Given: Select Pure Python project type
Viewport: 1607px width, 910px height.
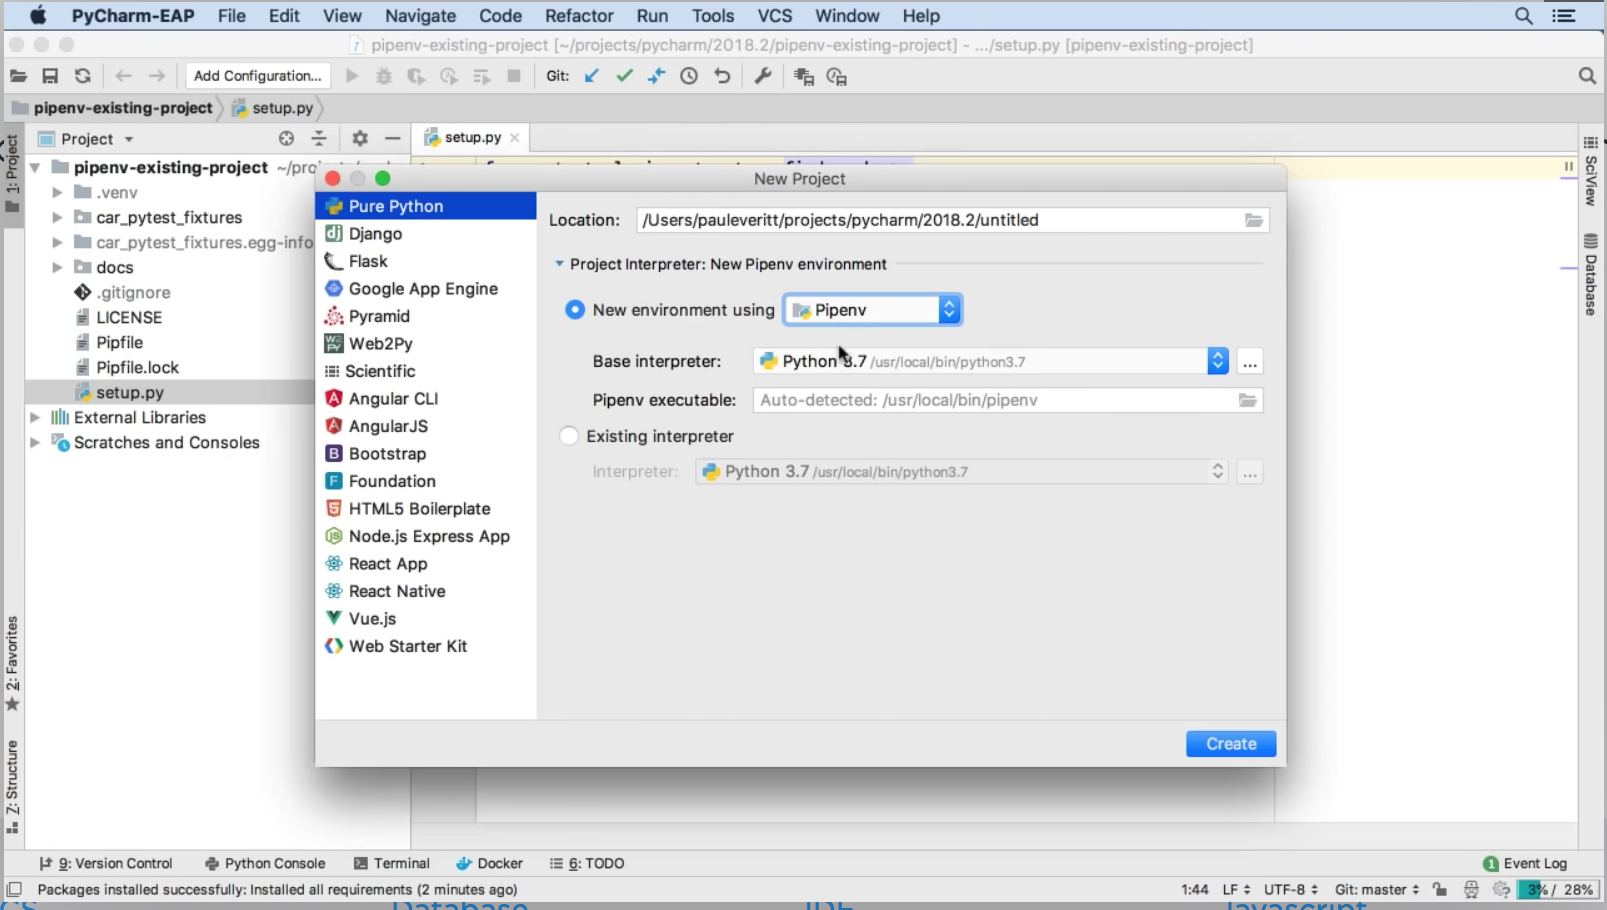Looking at the screenshot, I should click(x=425, y=206).
